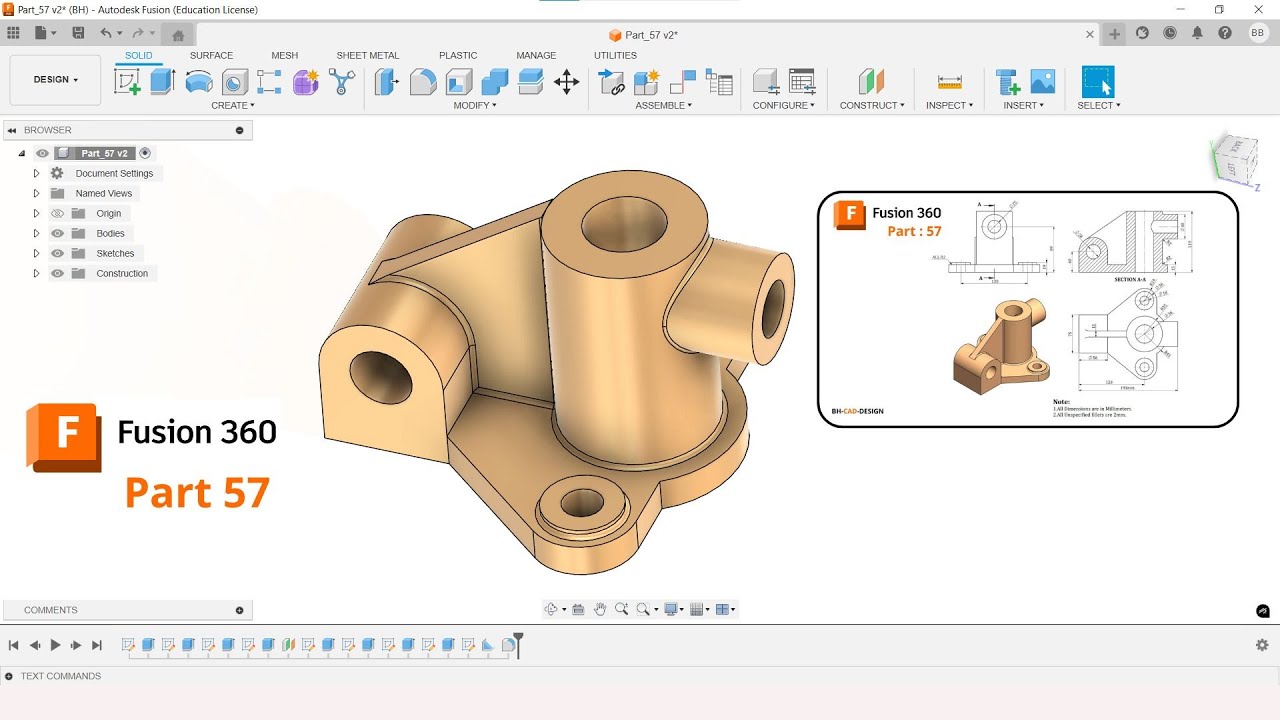Hide the Construction folder
The image size is (1280, 720).
click(57, 273)
